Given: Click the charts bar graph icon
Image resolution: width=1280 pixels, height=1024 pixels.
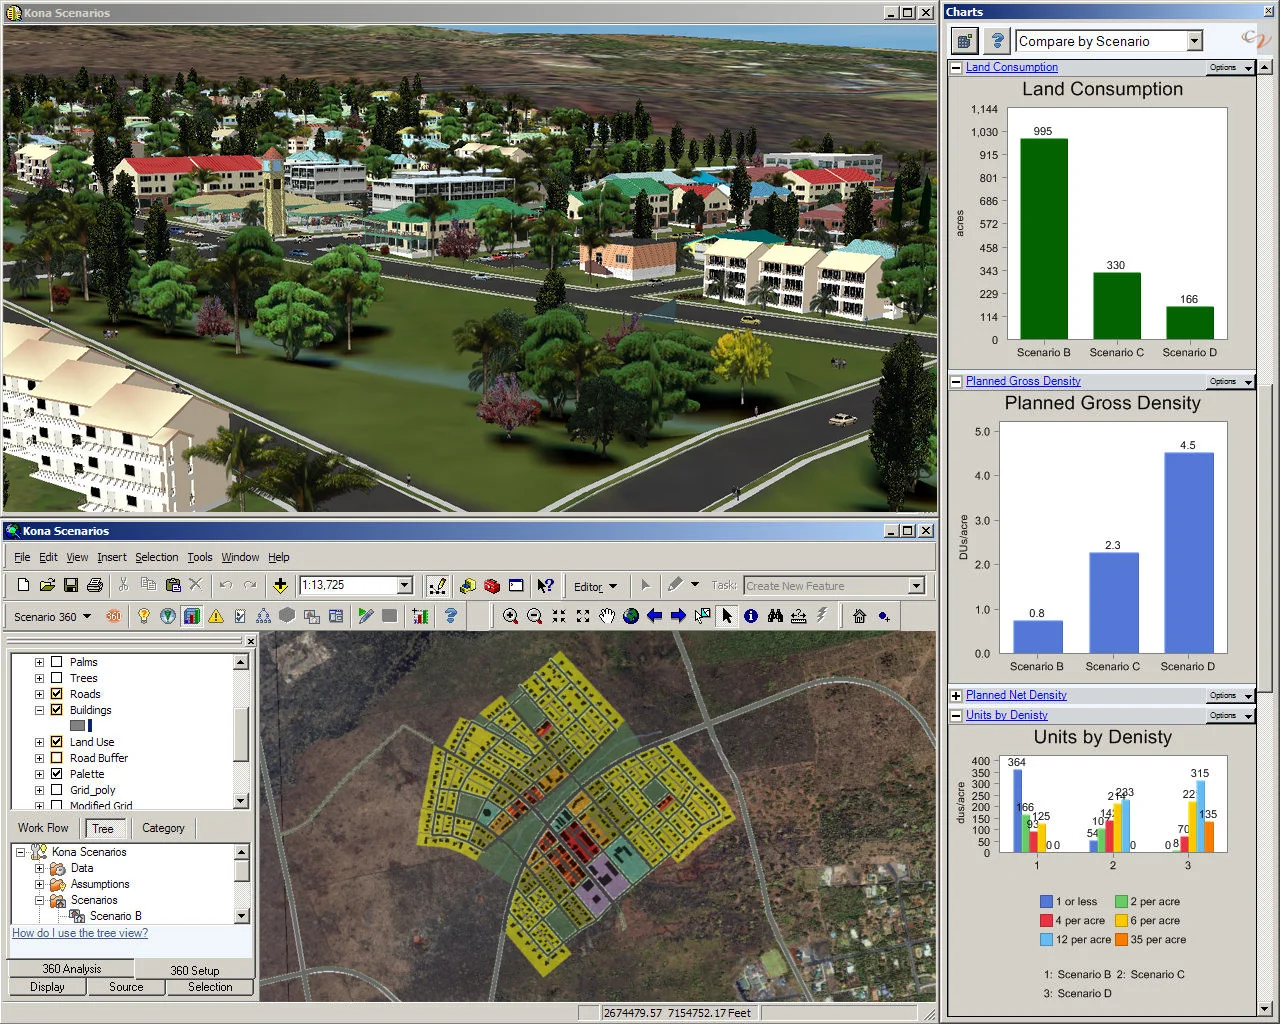Looking at the screenshot, I should pyautogui.click(x=192, y=616).
